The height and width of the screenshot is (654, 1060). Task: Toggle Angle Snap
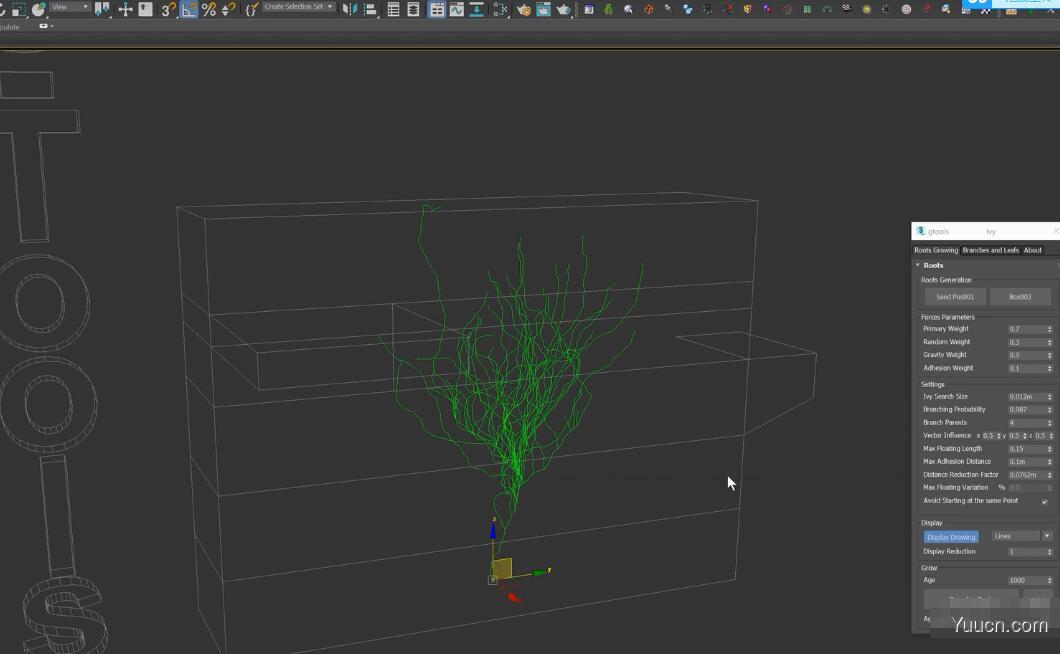[x=189, y=9]
